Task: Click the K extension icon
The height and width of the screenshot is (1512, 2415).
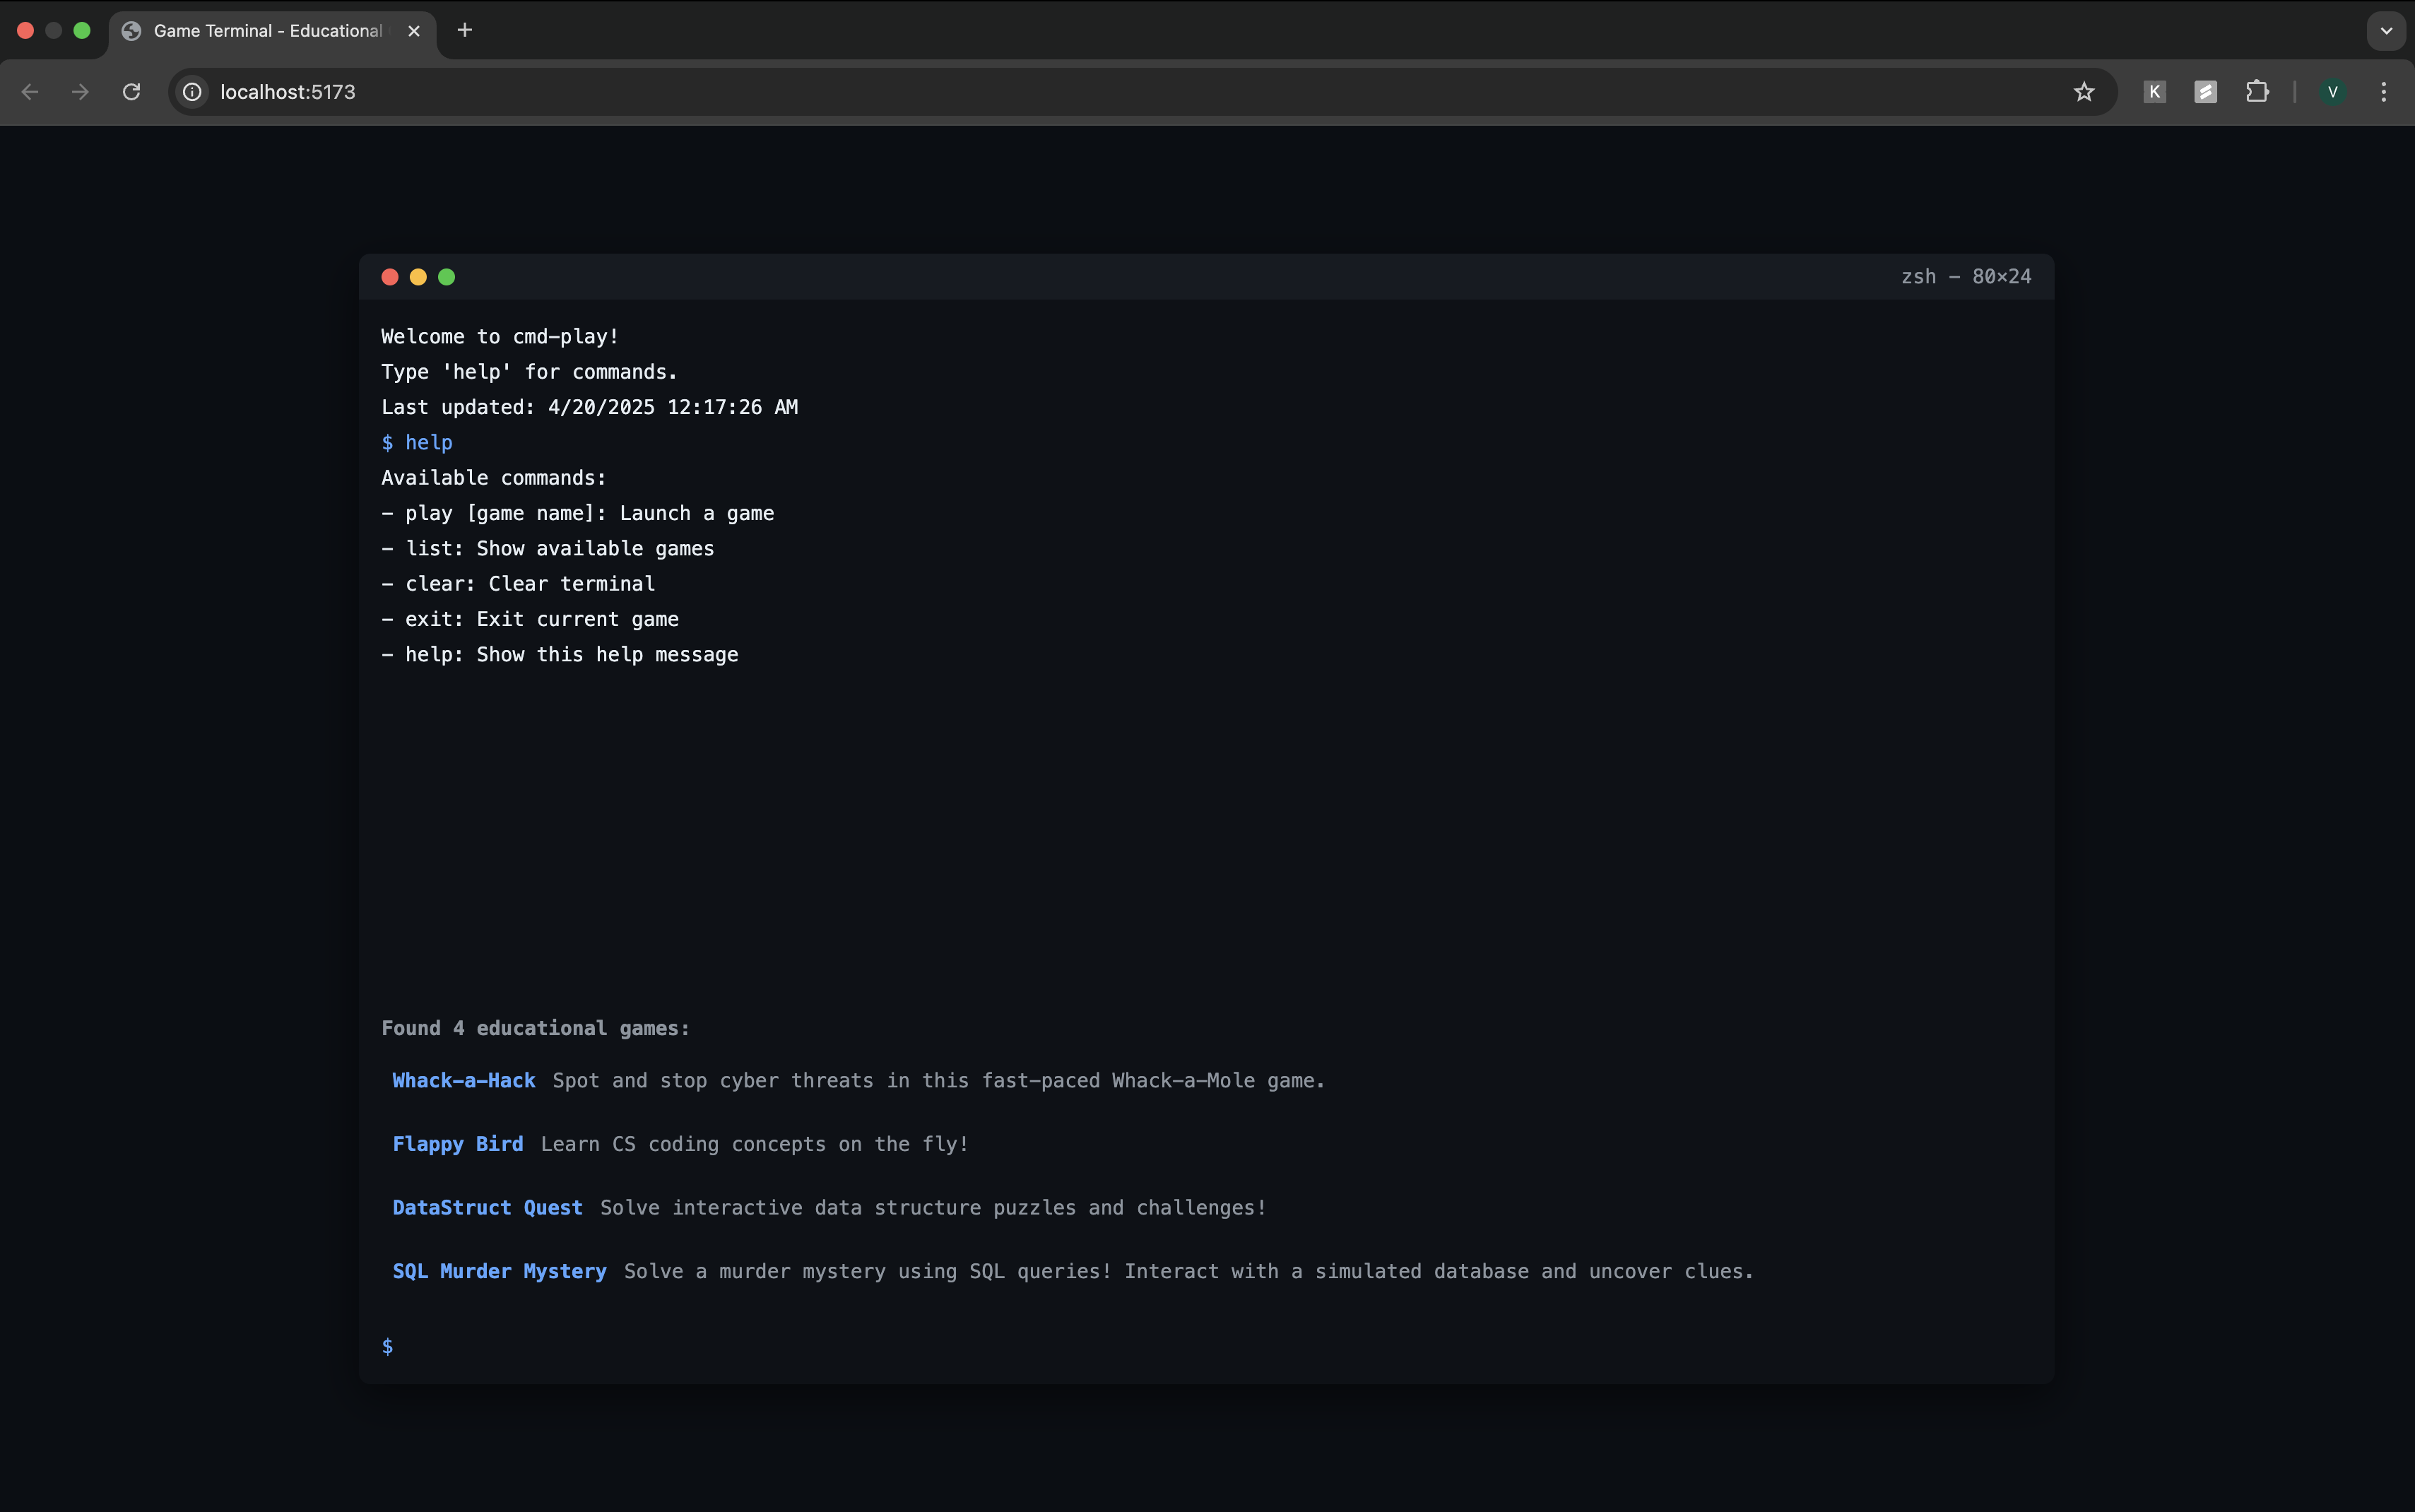Action: point(2154,92)
